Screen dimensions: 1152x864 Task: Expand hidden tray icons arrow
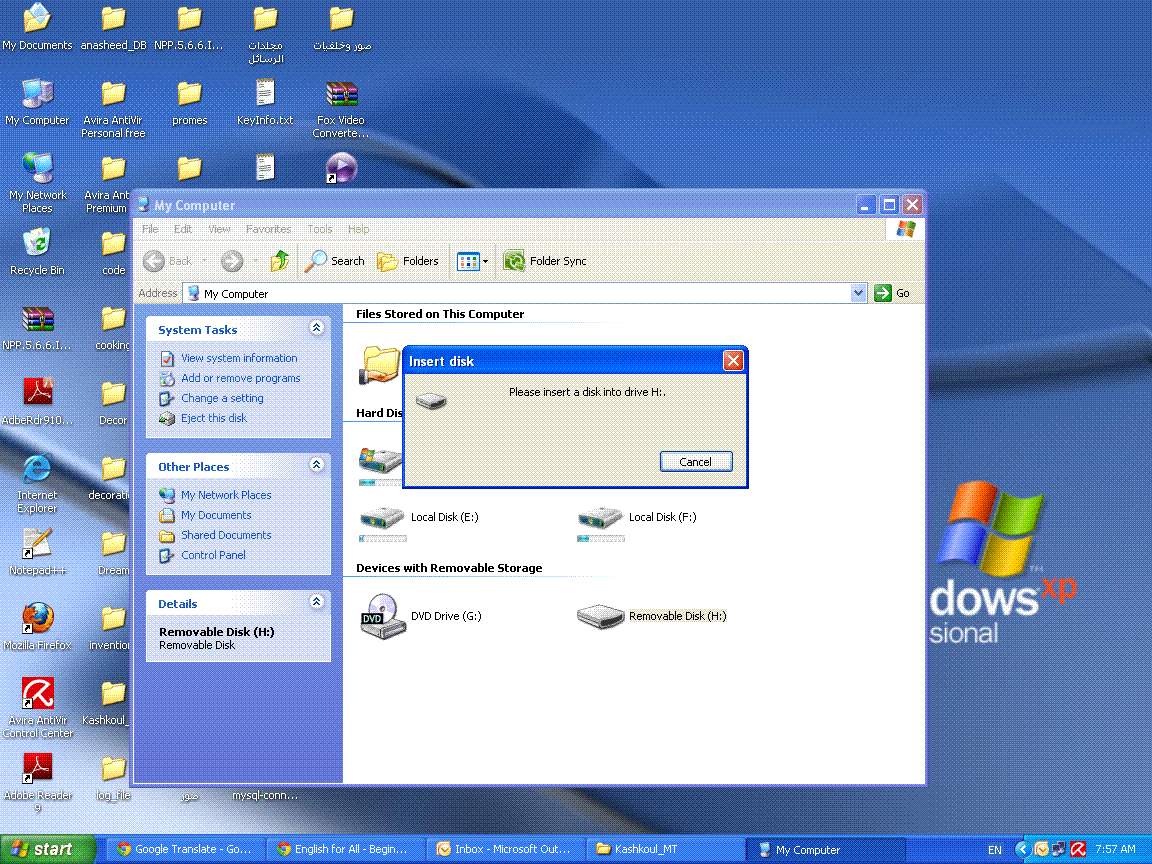(x=1021, y=849)
